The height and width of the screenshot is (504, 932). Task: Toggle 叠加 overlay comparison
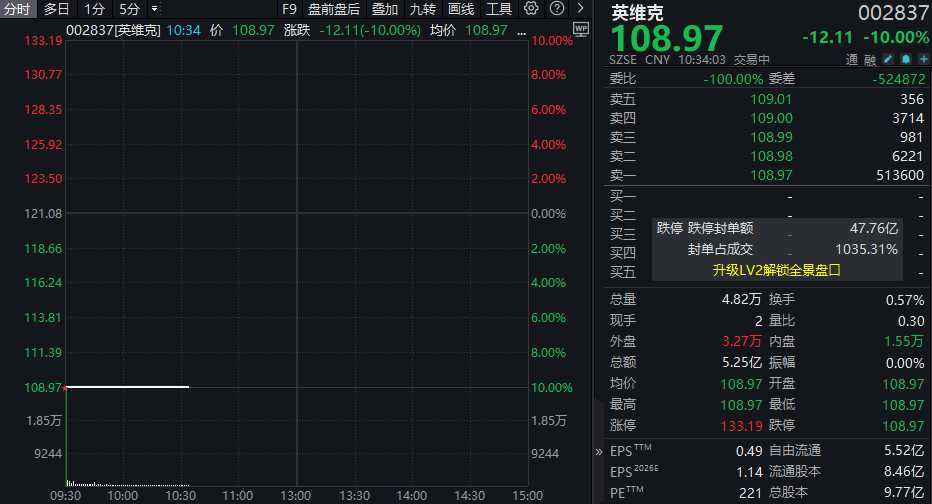point(384,9)
